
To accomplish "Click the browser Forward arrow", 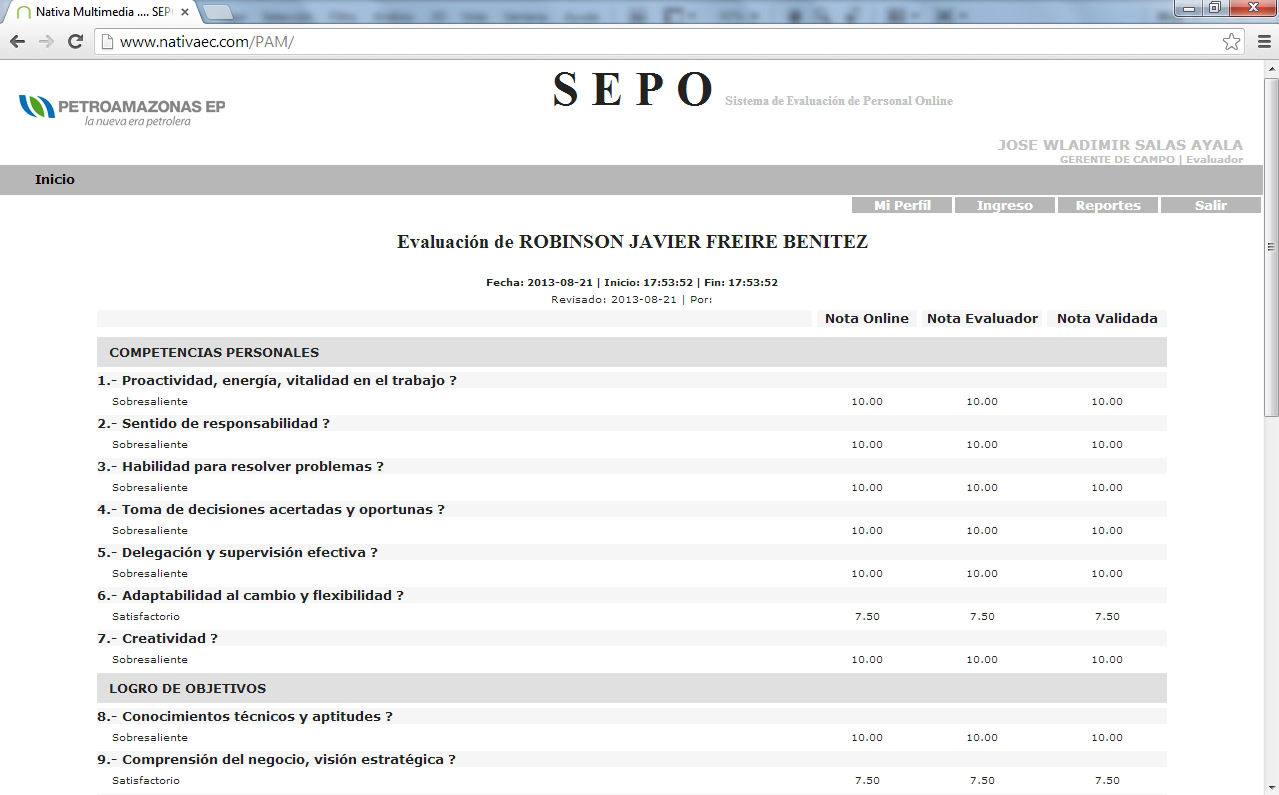I will coord(46,41).
